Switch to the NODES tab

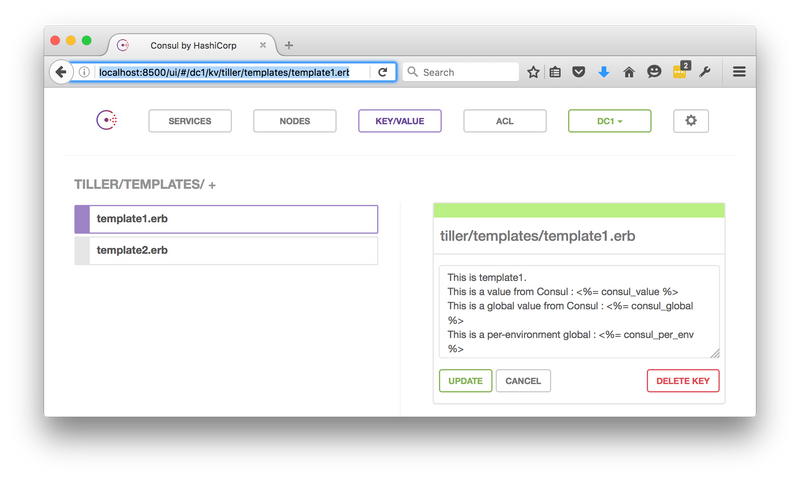294,121
